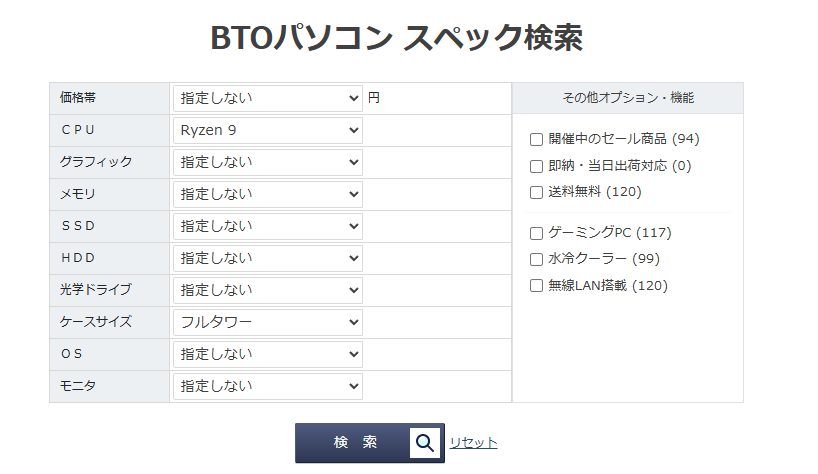The height and width of the screenshot is (474, 818).
Task: Enable the 即納・当日出荷対応 option
Action: tap(536, 165)
